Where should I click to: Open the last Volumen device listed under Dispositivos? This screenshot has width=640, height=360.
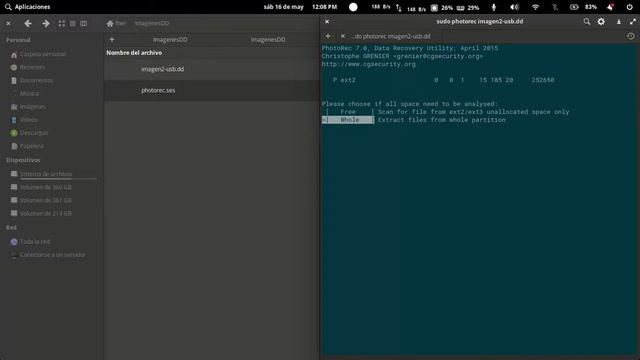click(46, 213)
